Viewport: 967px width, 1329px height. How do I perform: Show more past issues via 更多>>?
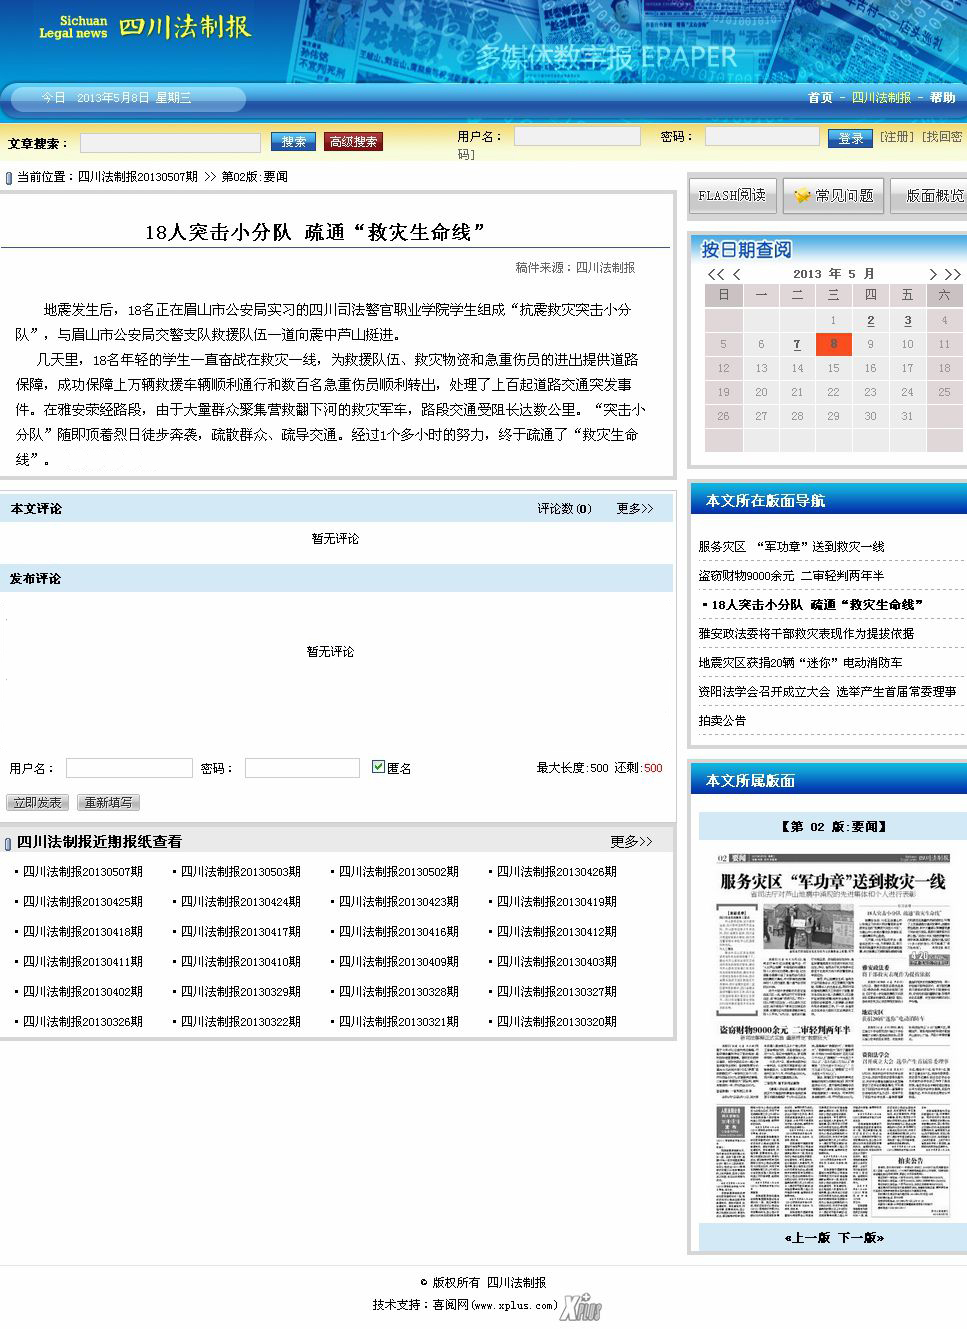pyautogui.click(x=631, y=842)
